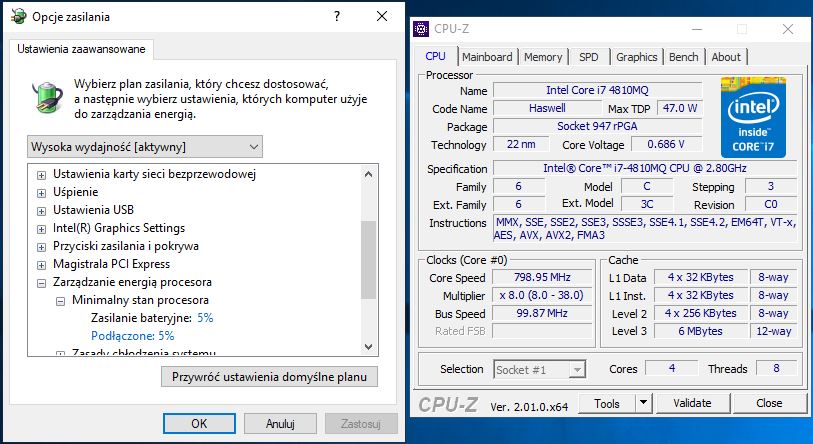This screenshot has width=813, height=444.
Task: Click the CPU-Z window title icon
Action: (x=421, y=29)
